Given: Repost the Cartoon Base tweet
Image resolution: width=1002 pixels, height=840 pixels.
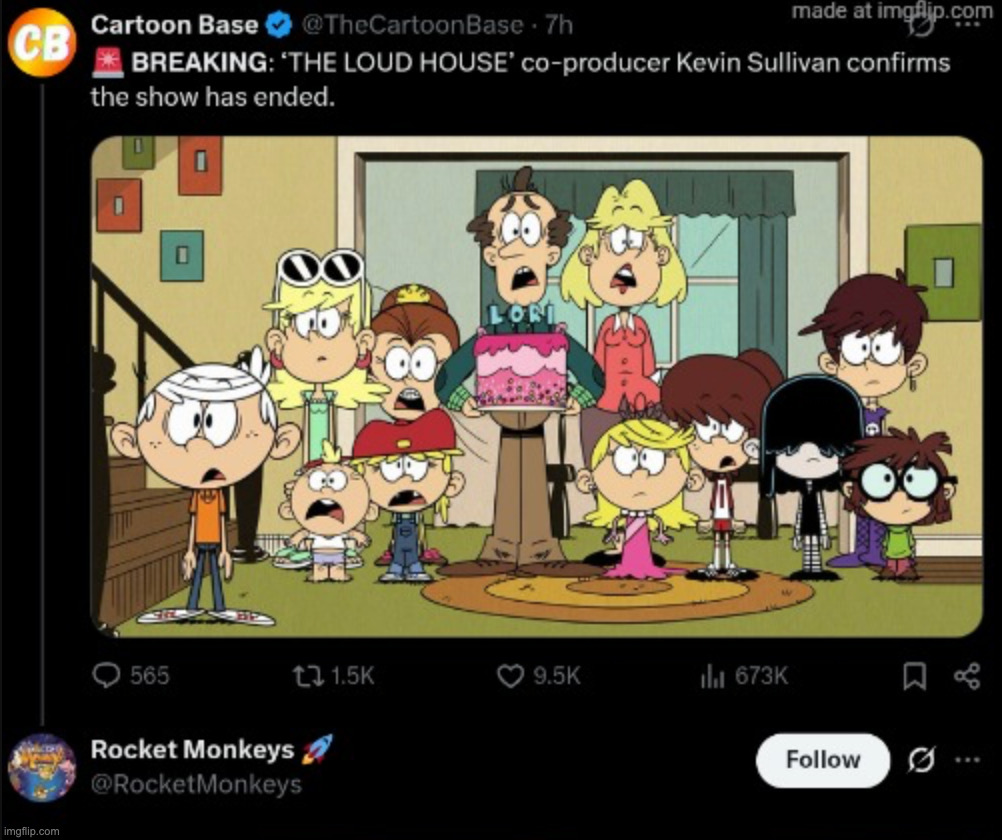Looking at the screenshot, I should [306, 676].
